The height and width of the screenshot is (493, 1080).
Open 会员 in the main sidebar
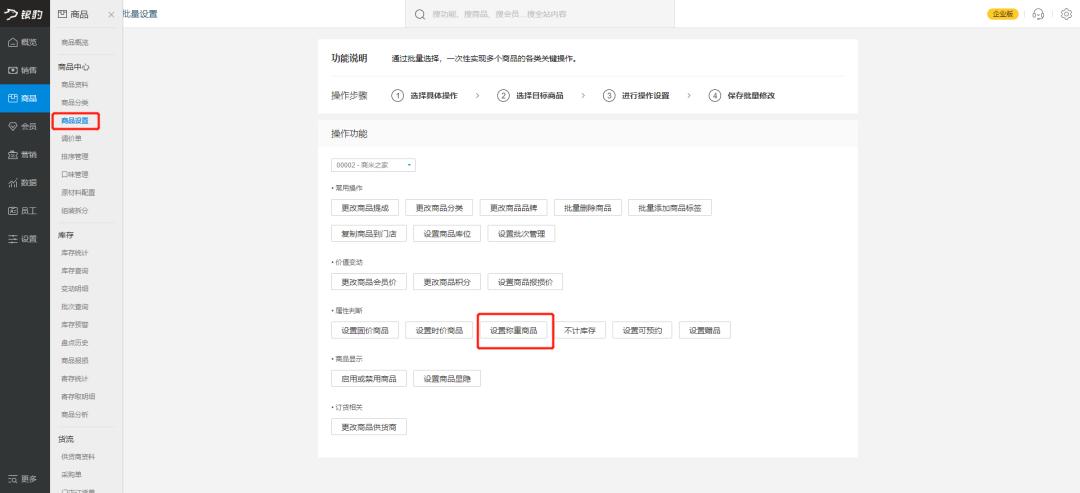25,127
